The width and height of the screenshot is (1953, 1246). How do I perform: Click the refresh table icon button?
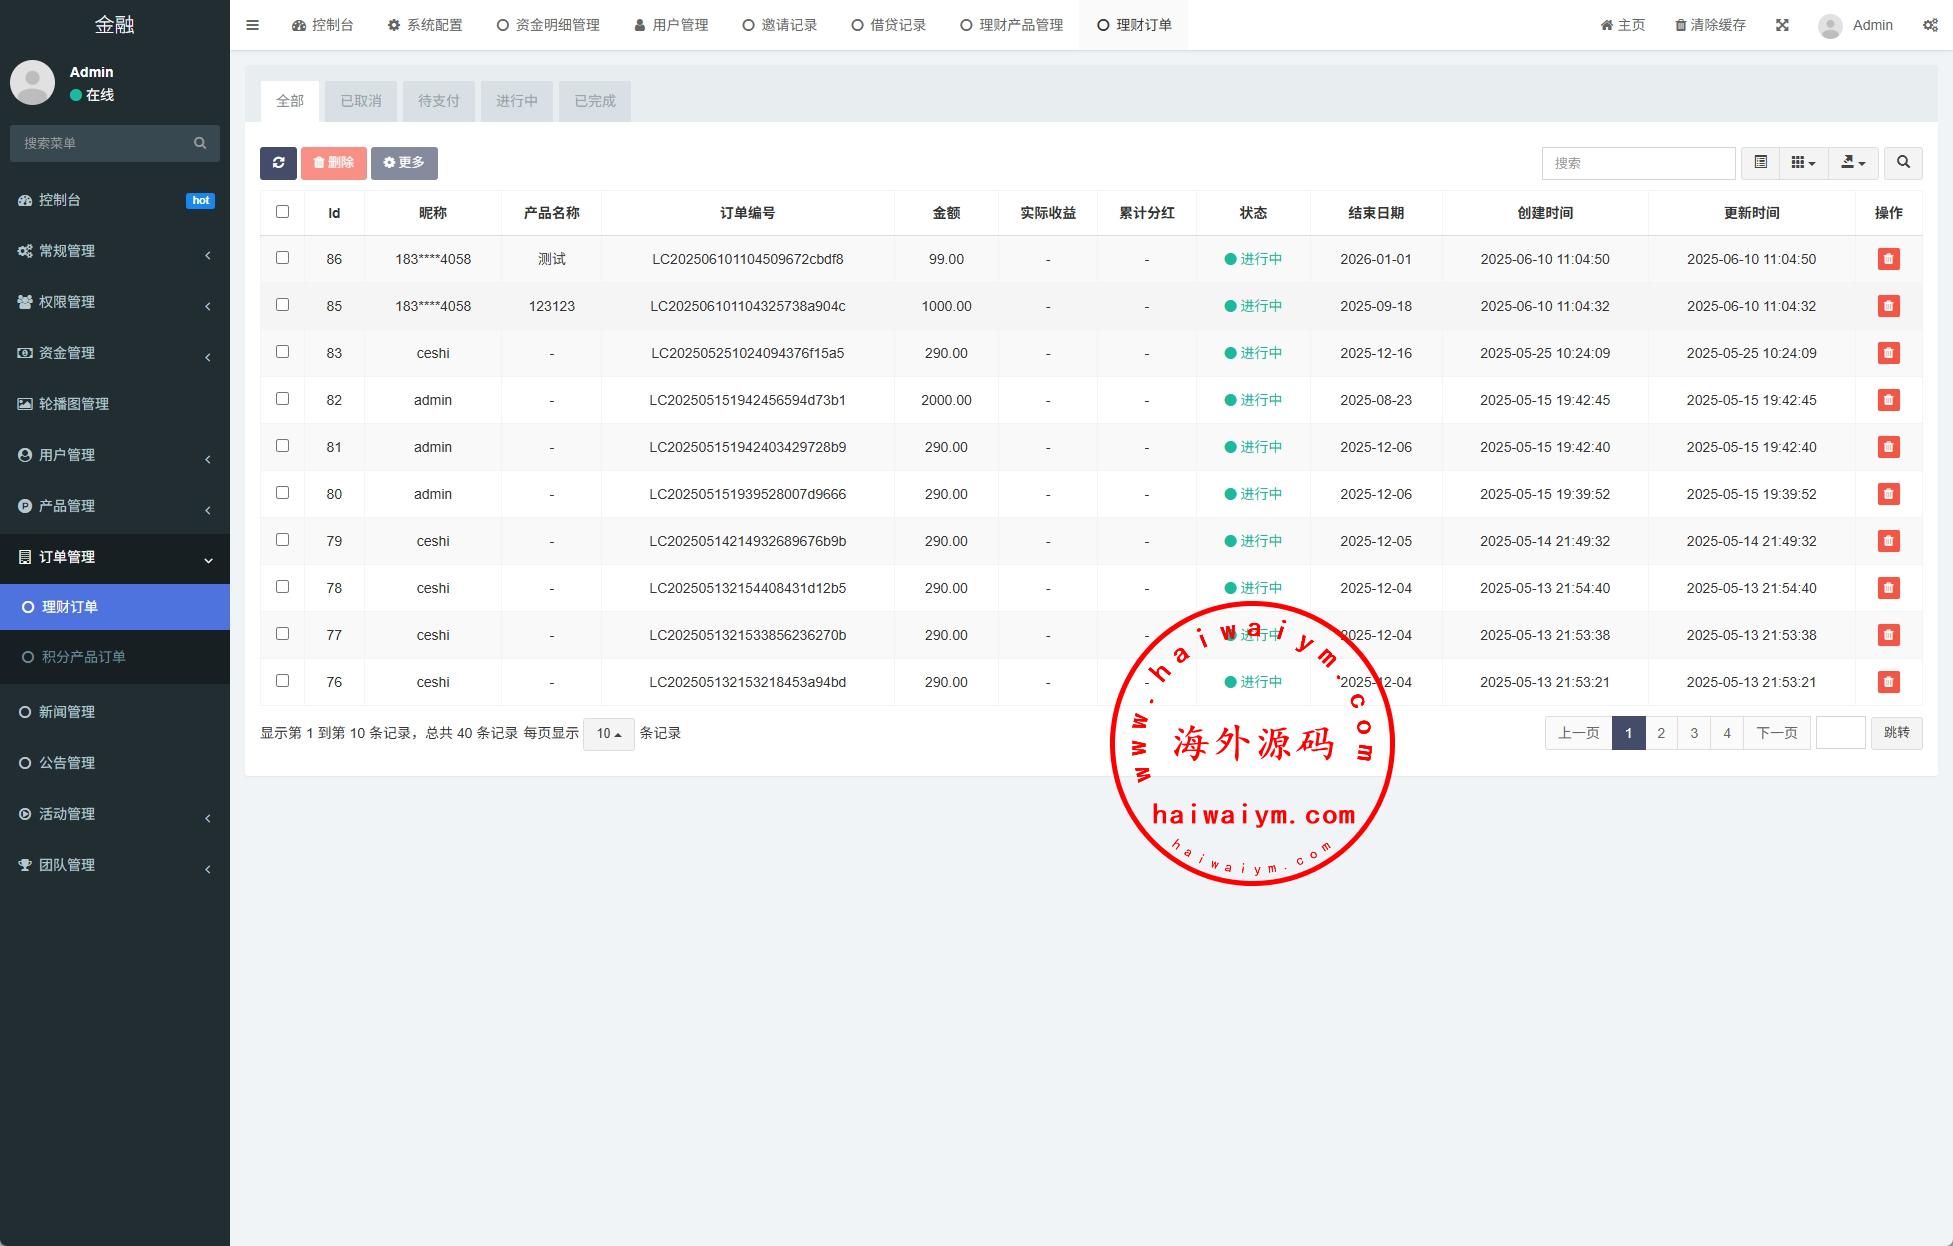point(278,163)
